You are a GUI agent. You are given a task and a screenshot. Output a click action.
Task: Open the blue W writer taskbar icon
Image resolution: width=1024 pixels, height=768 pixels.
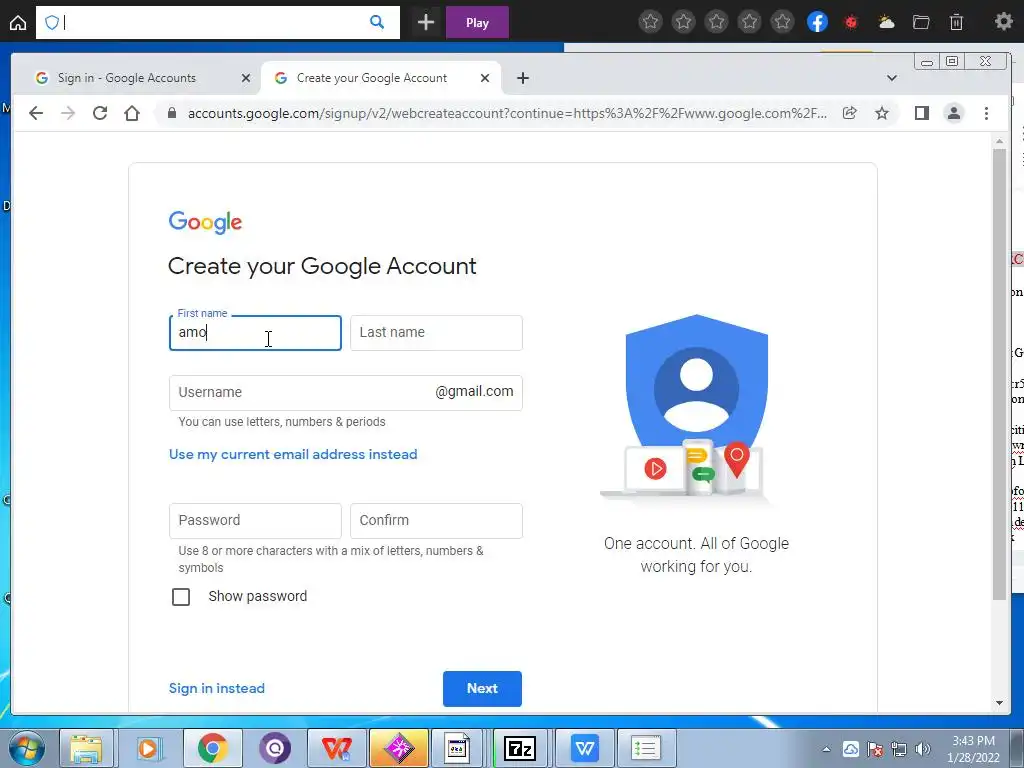[x=584, y=748]
